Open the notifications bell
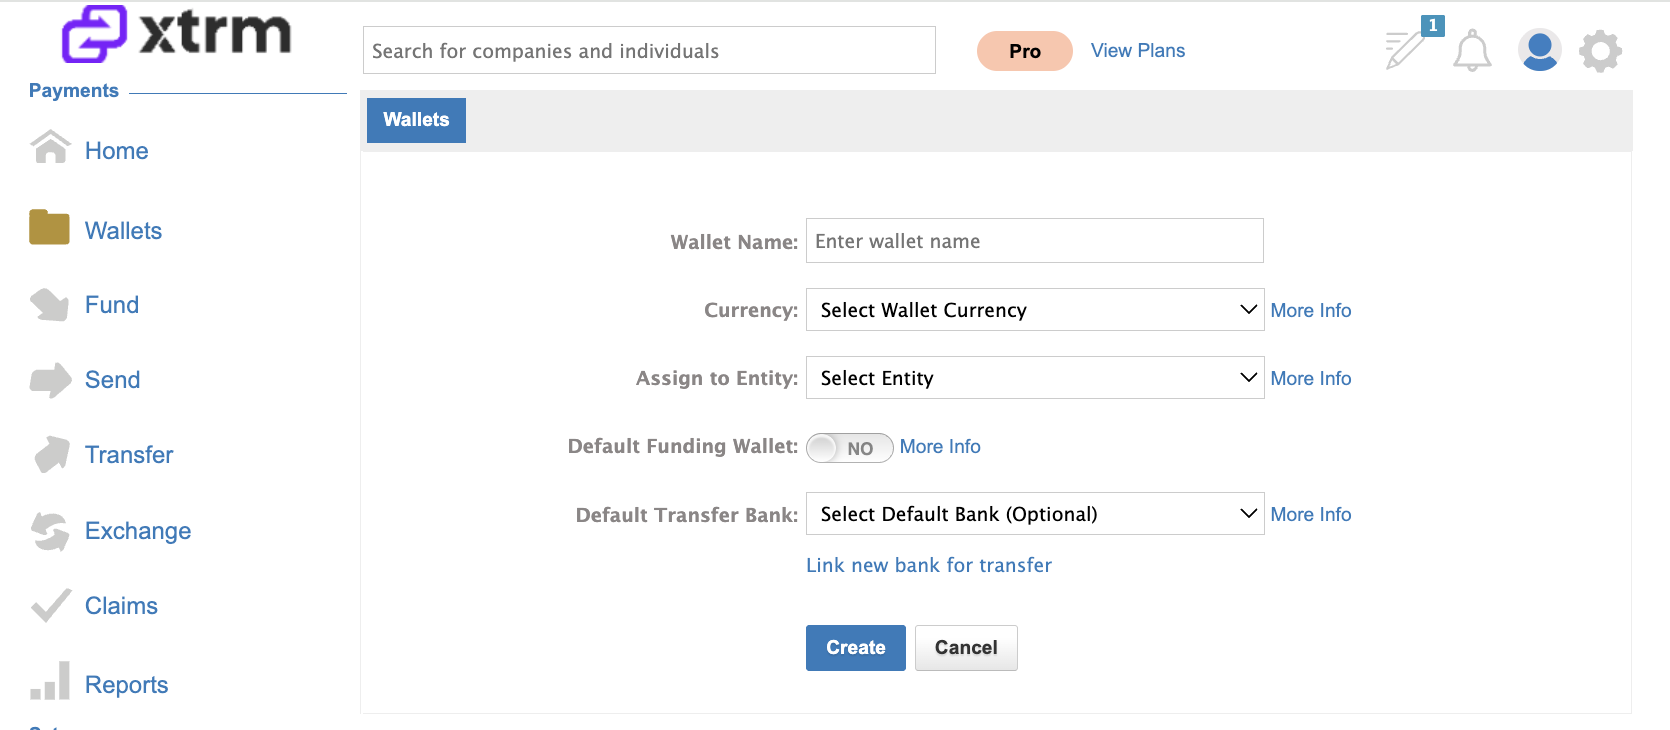Screen dimensions: 1670x730 1472,50
